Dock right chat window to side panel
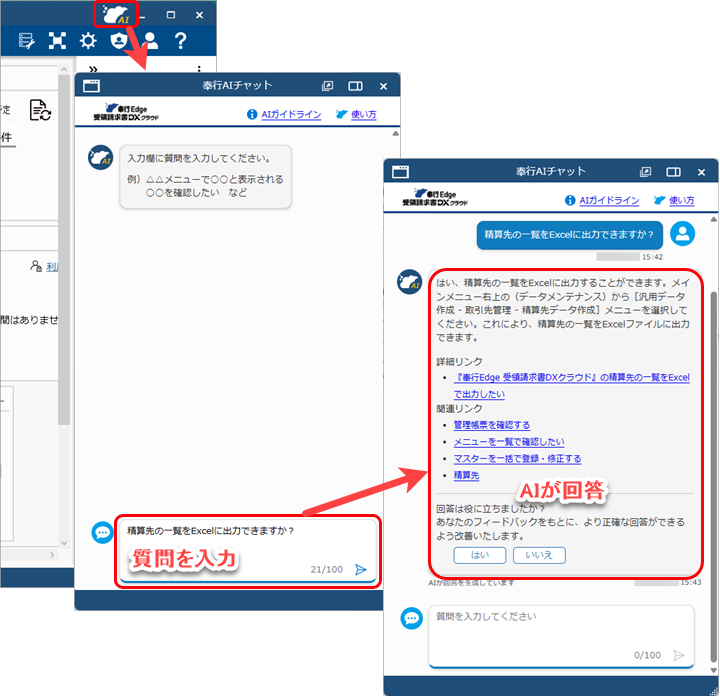The height and width of the screenshot is (696, 720). (x=674, y=172)
